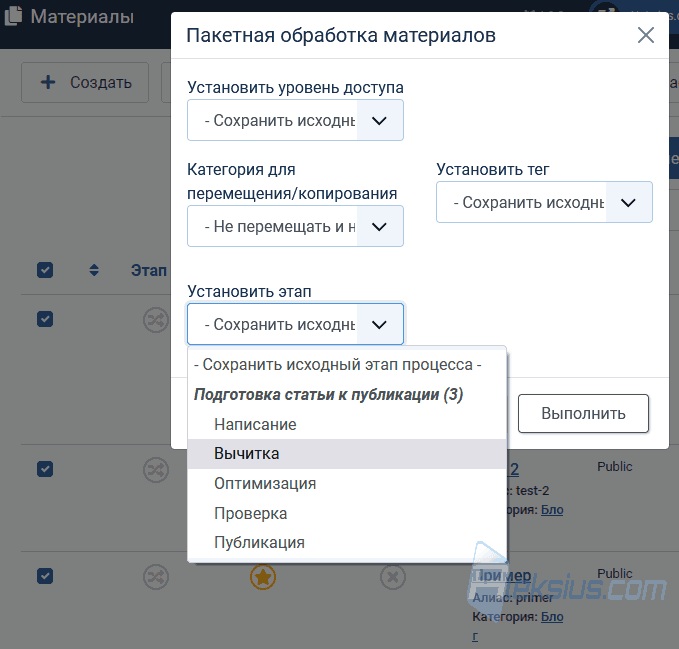Click the Выполнить button
Viewport: 679px width, 649px height.
583,413
